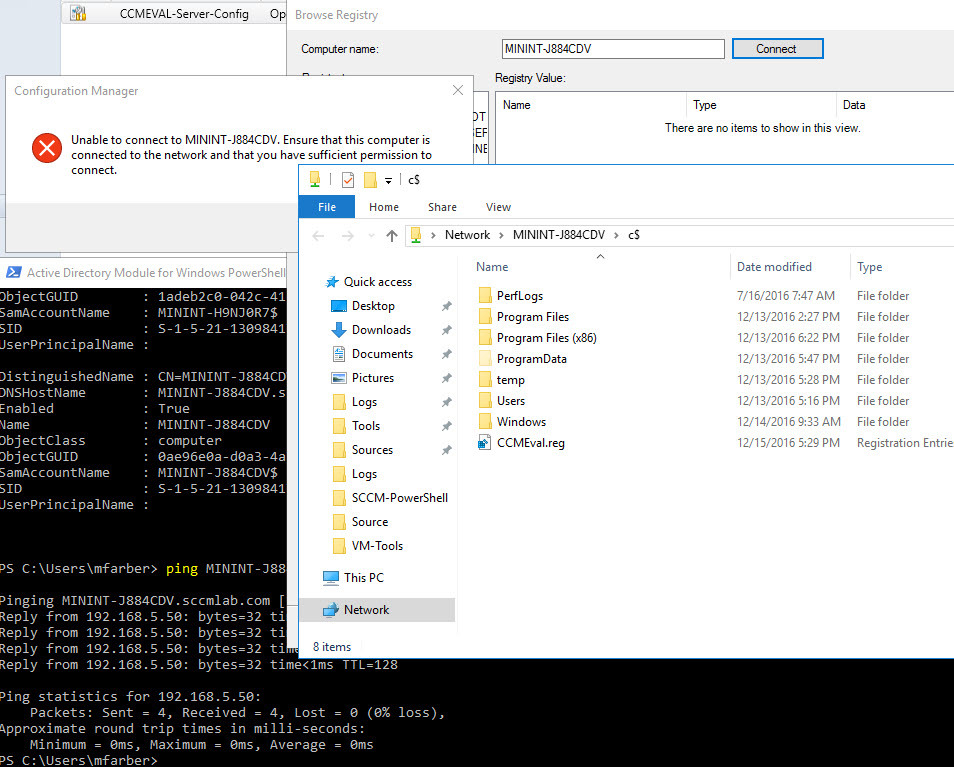The image size is (954, 767).
Task: Select the ProgramData folder icon
Action: click(485, 359)
